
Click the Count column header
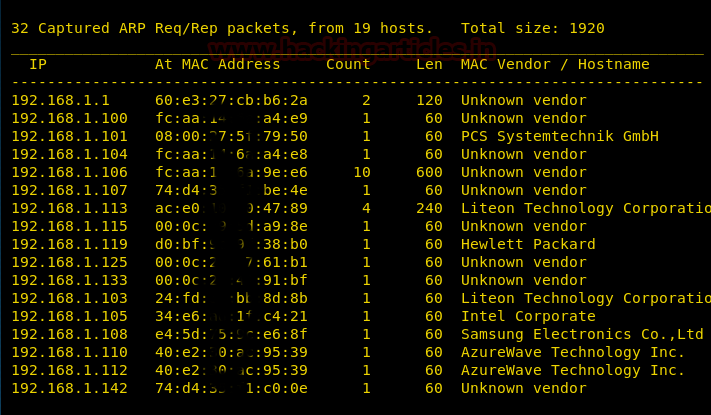[x=348, y=65]
